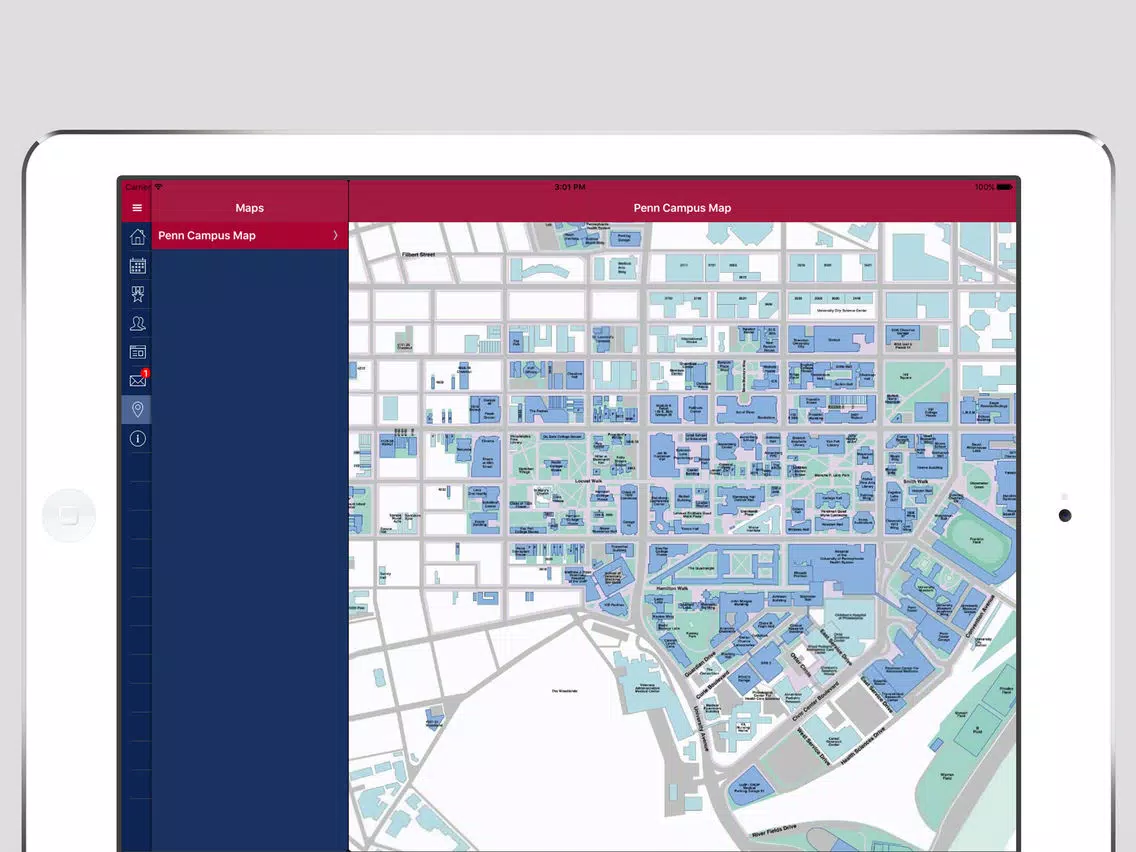Go to the Home section icon
Viewport: 1136px width, 852px height.
pyautogui.click(x=137, y=236)
